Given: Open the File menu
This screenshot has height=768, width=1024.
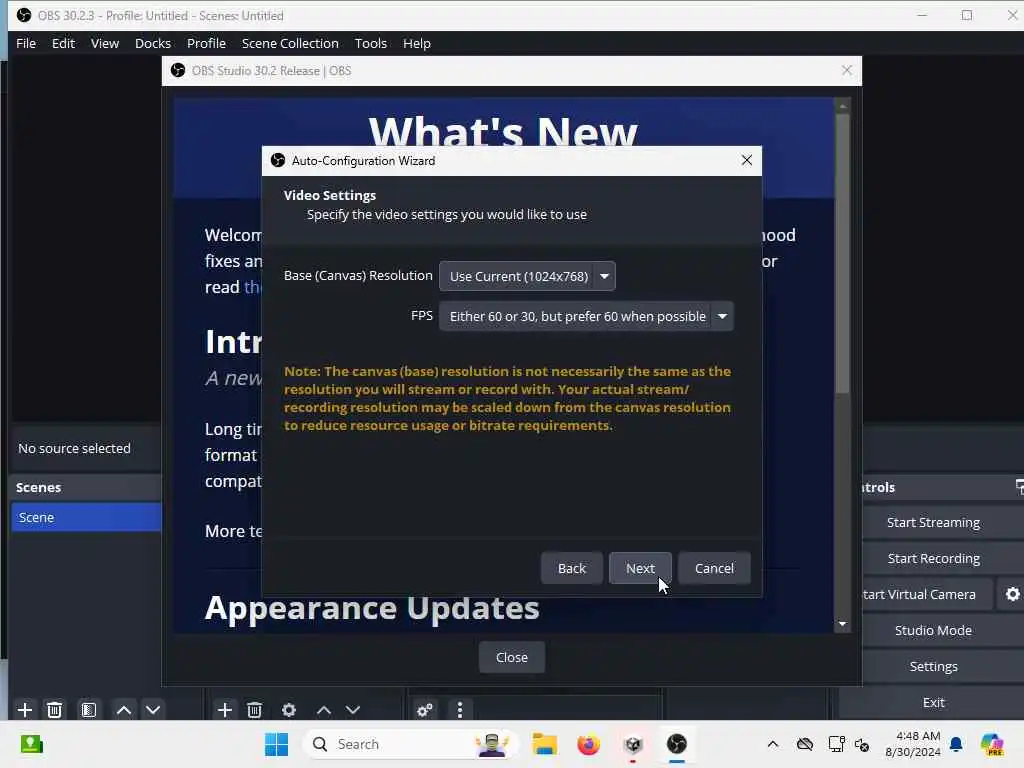Looking at the screenshot, I should 26,43.
